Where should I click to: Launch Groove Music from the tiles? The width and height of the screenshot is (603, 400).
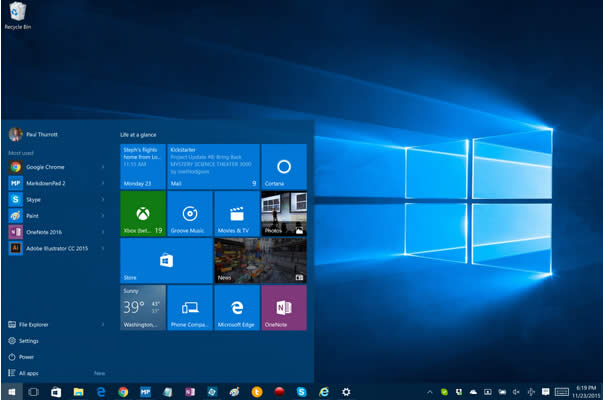[189, 214]
